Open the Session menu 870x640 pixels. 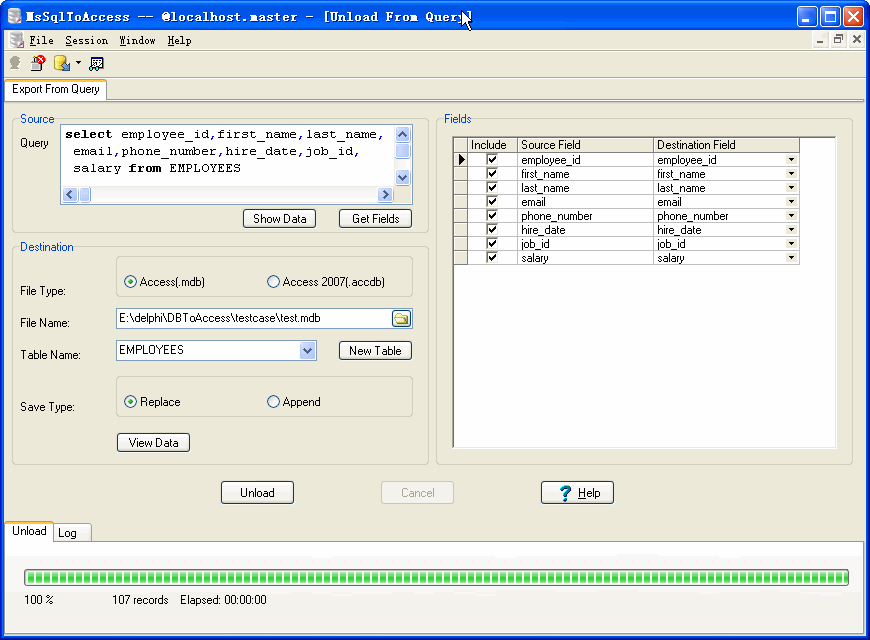coord(87,41)
